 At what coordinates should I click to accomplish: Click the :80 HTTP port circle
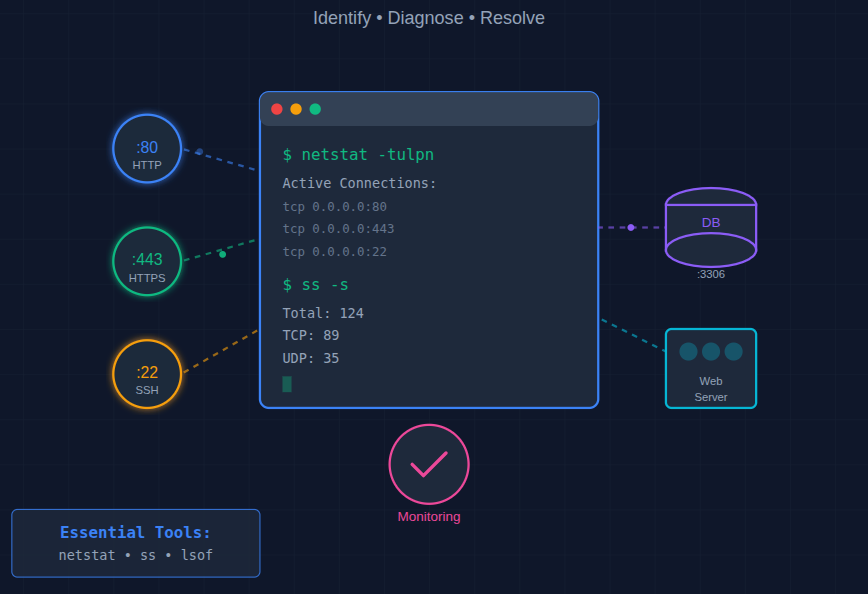[x=147, y=149]
